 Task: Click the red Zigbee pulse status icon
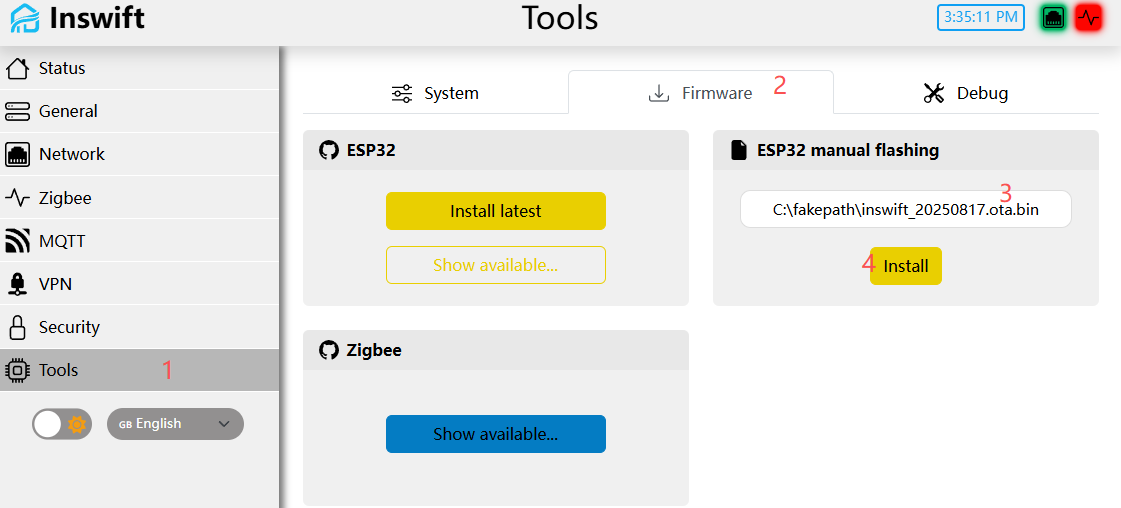(x=1090, y=18)
